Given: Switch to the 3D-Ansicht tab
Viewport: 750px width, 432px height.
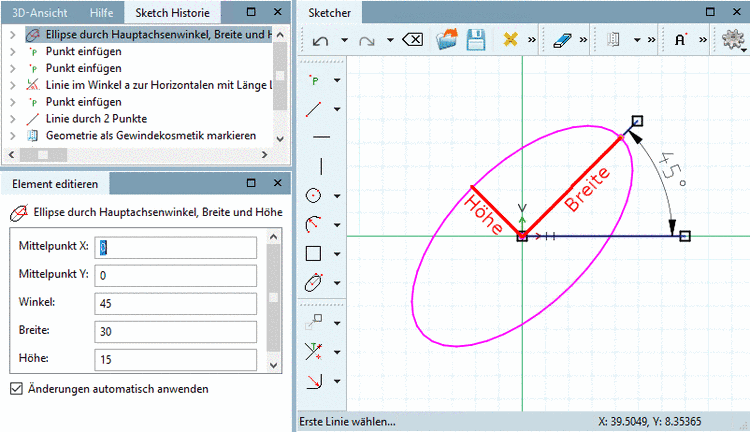Looking at the screenshot, I should tap(40, 13).
